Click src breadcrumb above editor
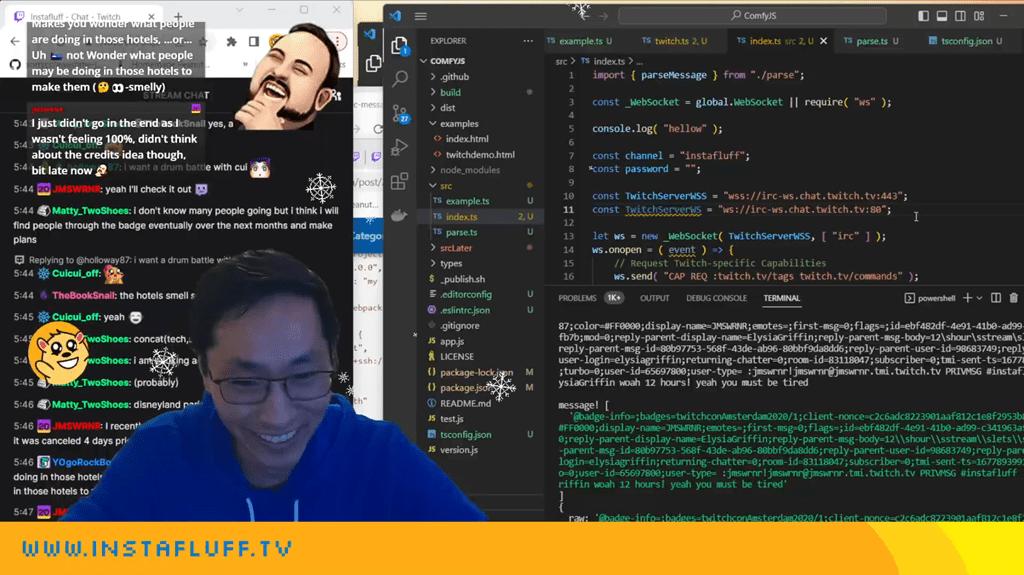 coord(561,61)
